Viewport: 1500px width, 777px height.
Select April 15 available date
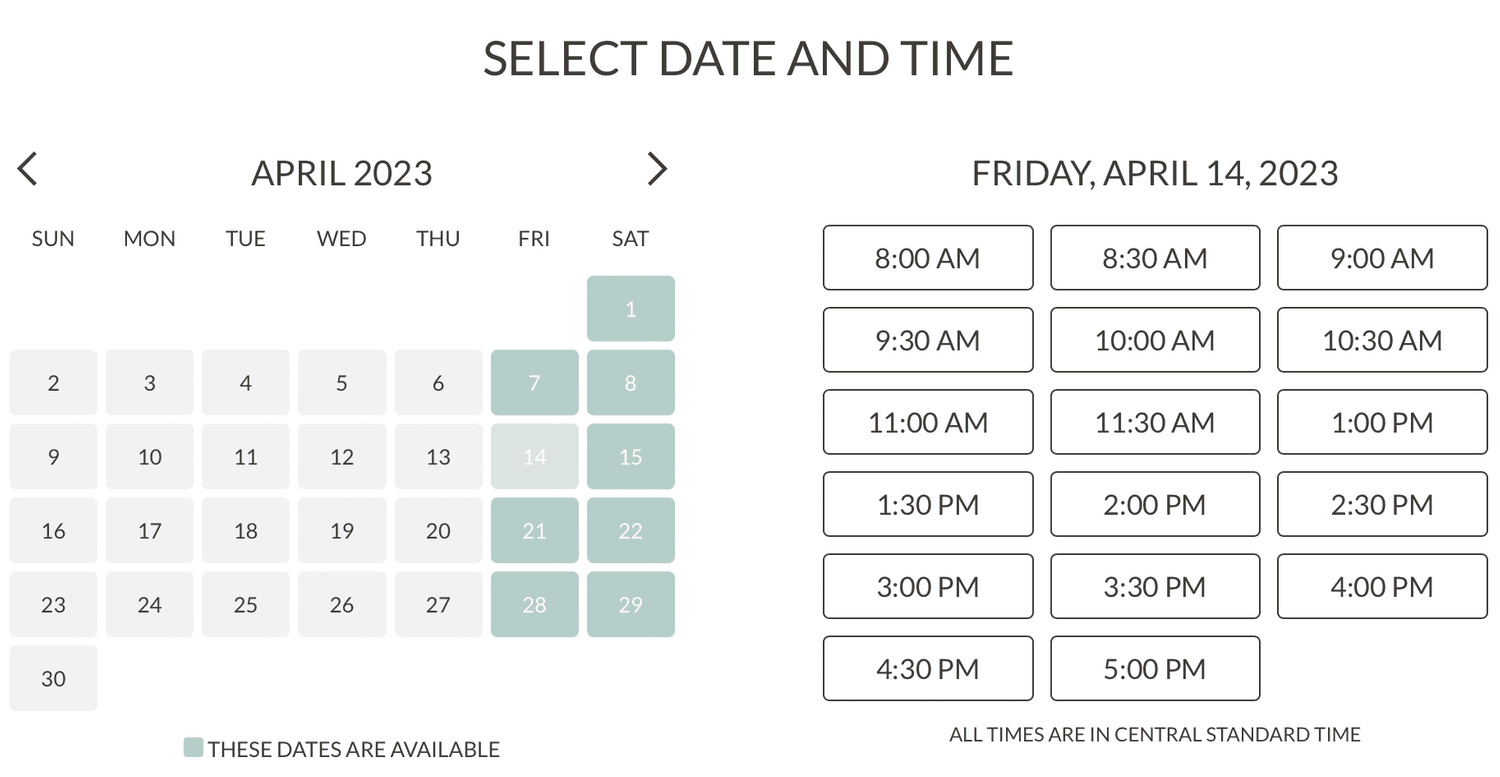click(x=630, y=457)
